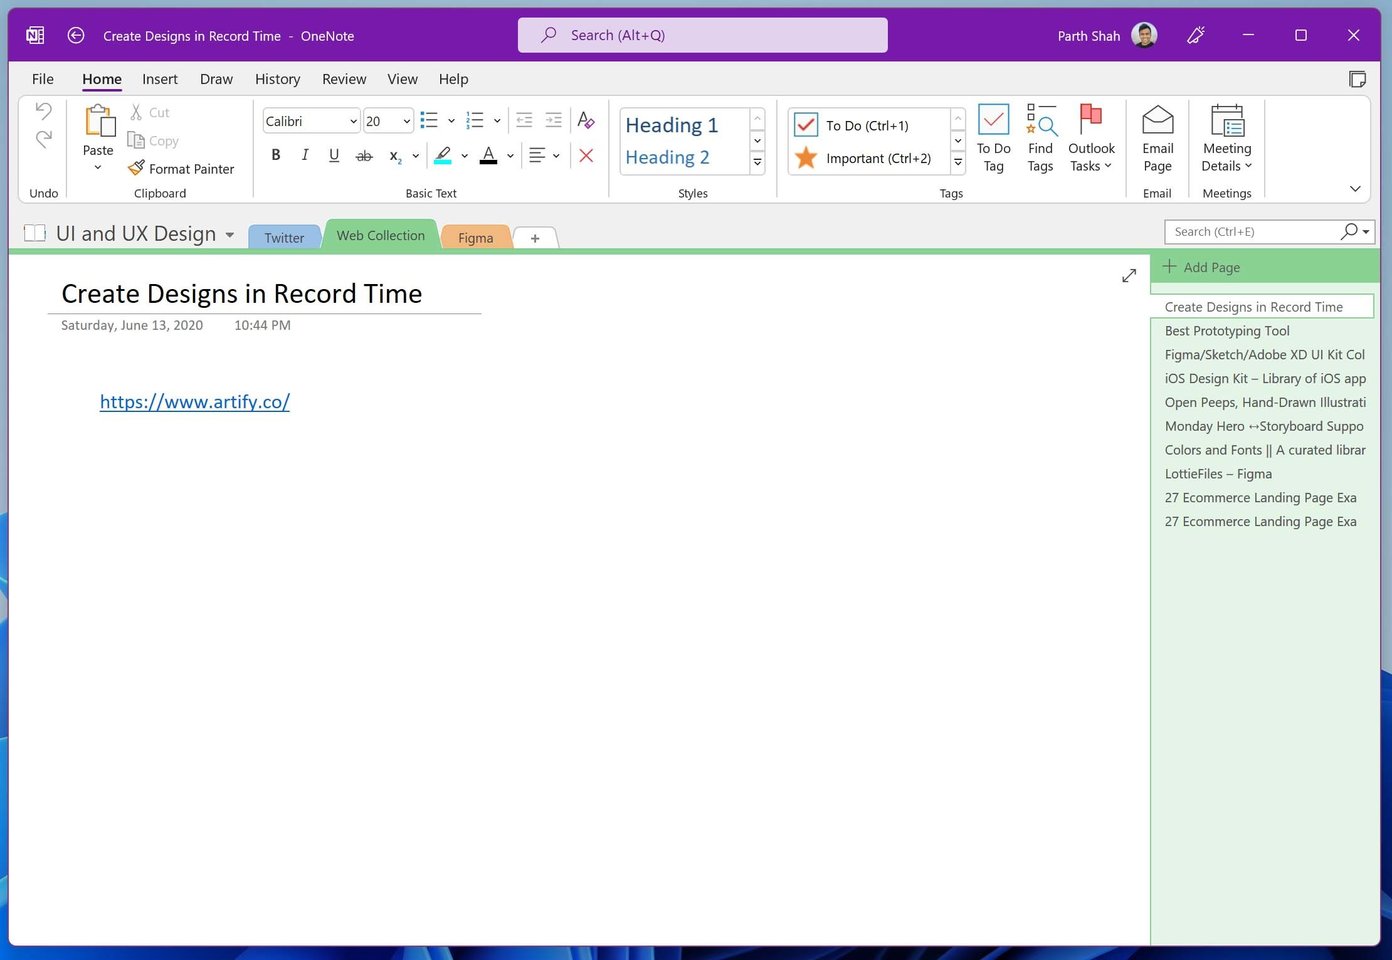Clear formatting with the red X icon

click(x=586, y=155)
